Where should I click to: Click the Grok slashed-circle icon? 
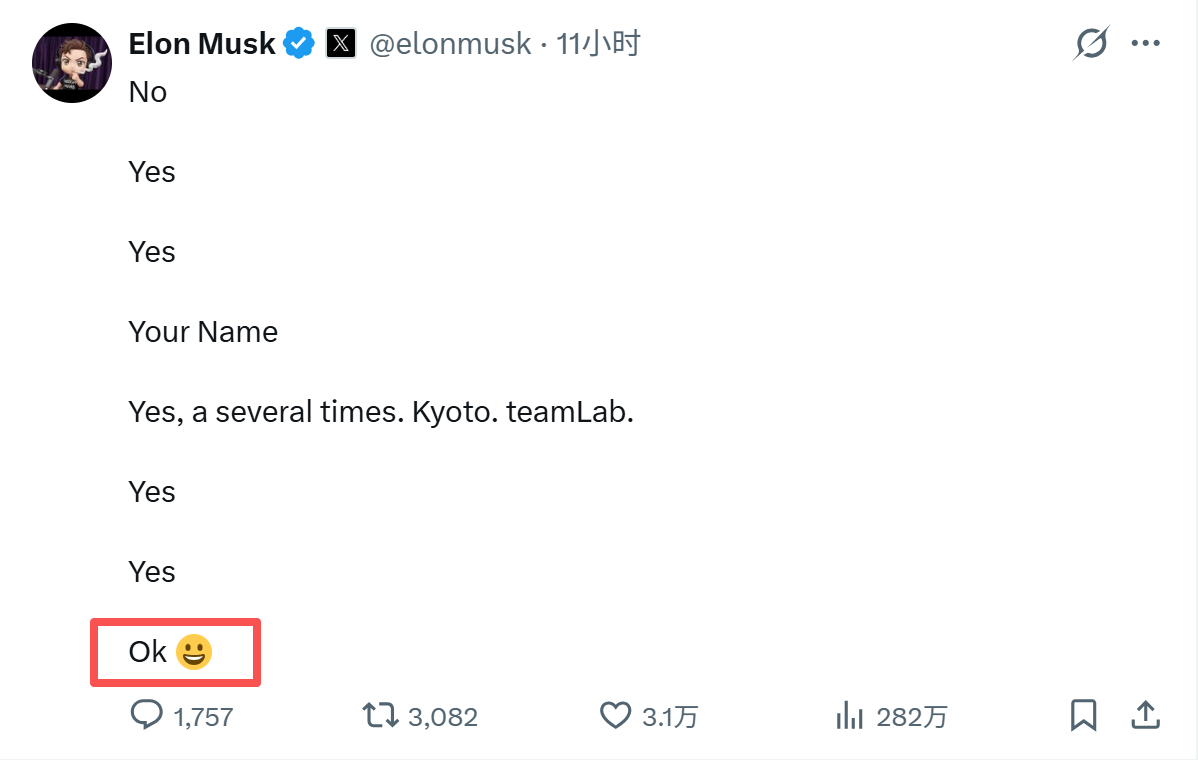(1091, 44)
